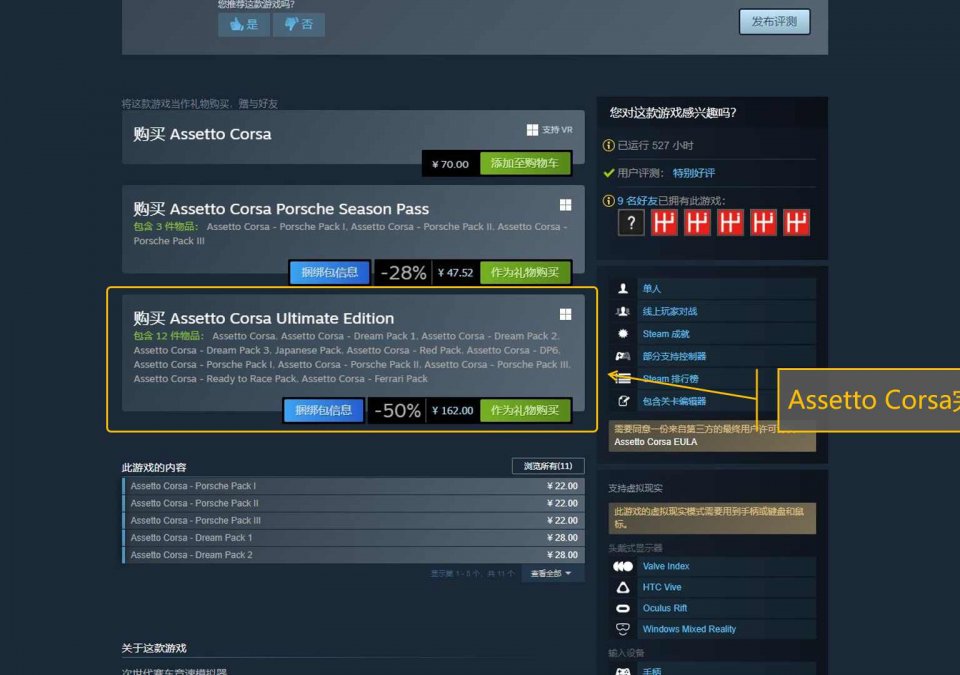960x675 pixels.
Task: Click the 发布评测 button
Action: coord(774,22)
